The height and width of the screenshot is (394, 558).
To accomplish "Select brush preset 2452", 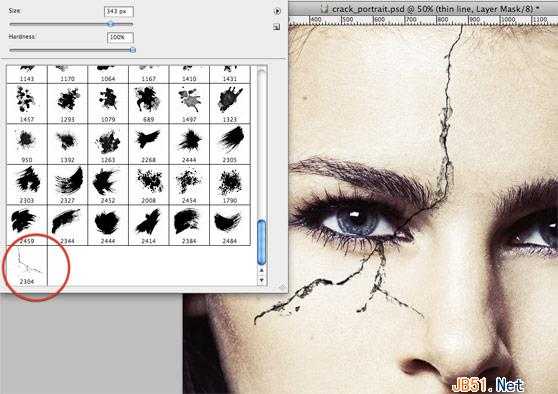I will 108,184.
